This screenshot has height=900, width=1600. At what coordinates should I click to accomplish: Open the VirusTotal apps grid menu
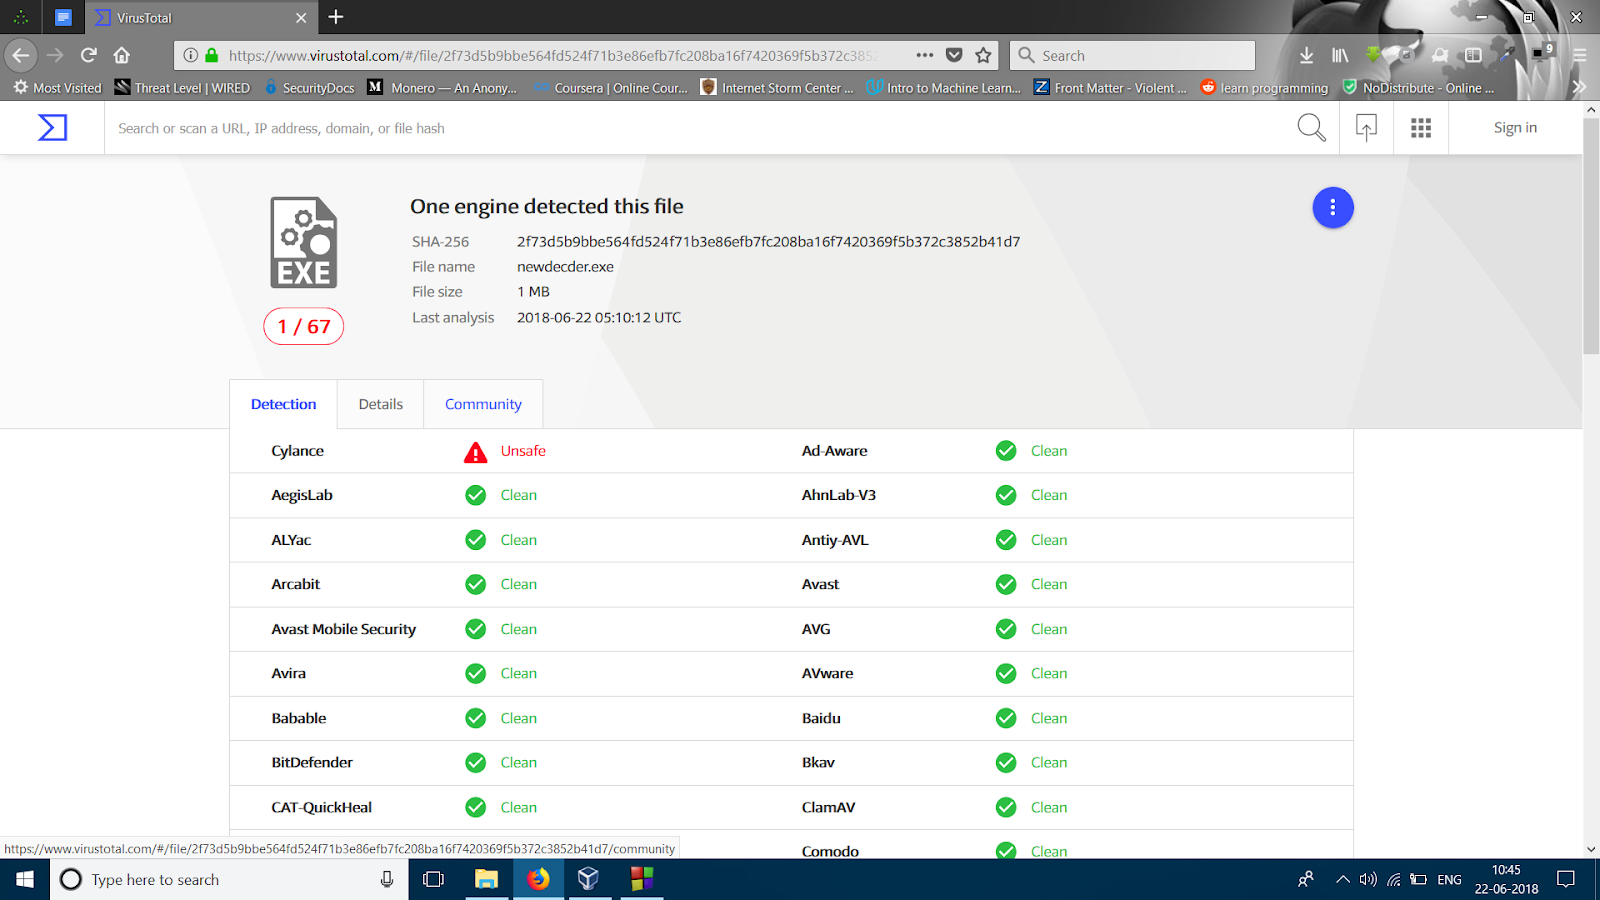[x=1421, y=128]
